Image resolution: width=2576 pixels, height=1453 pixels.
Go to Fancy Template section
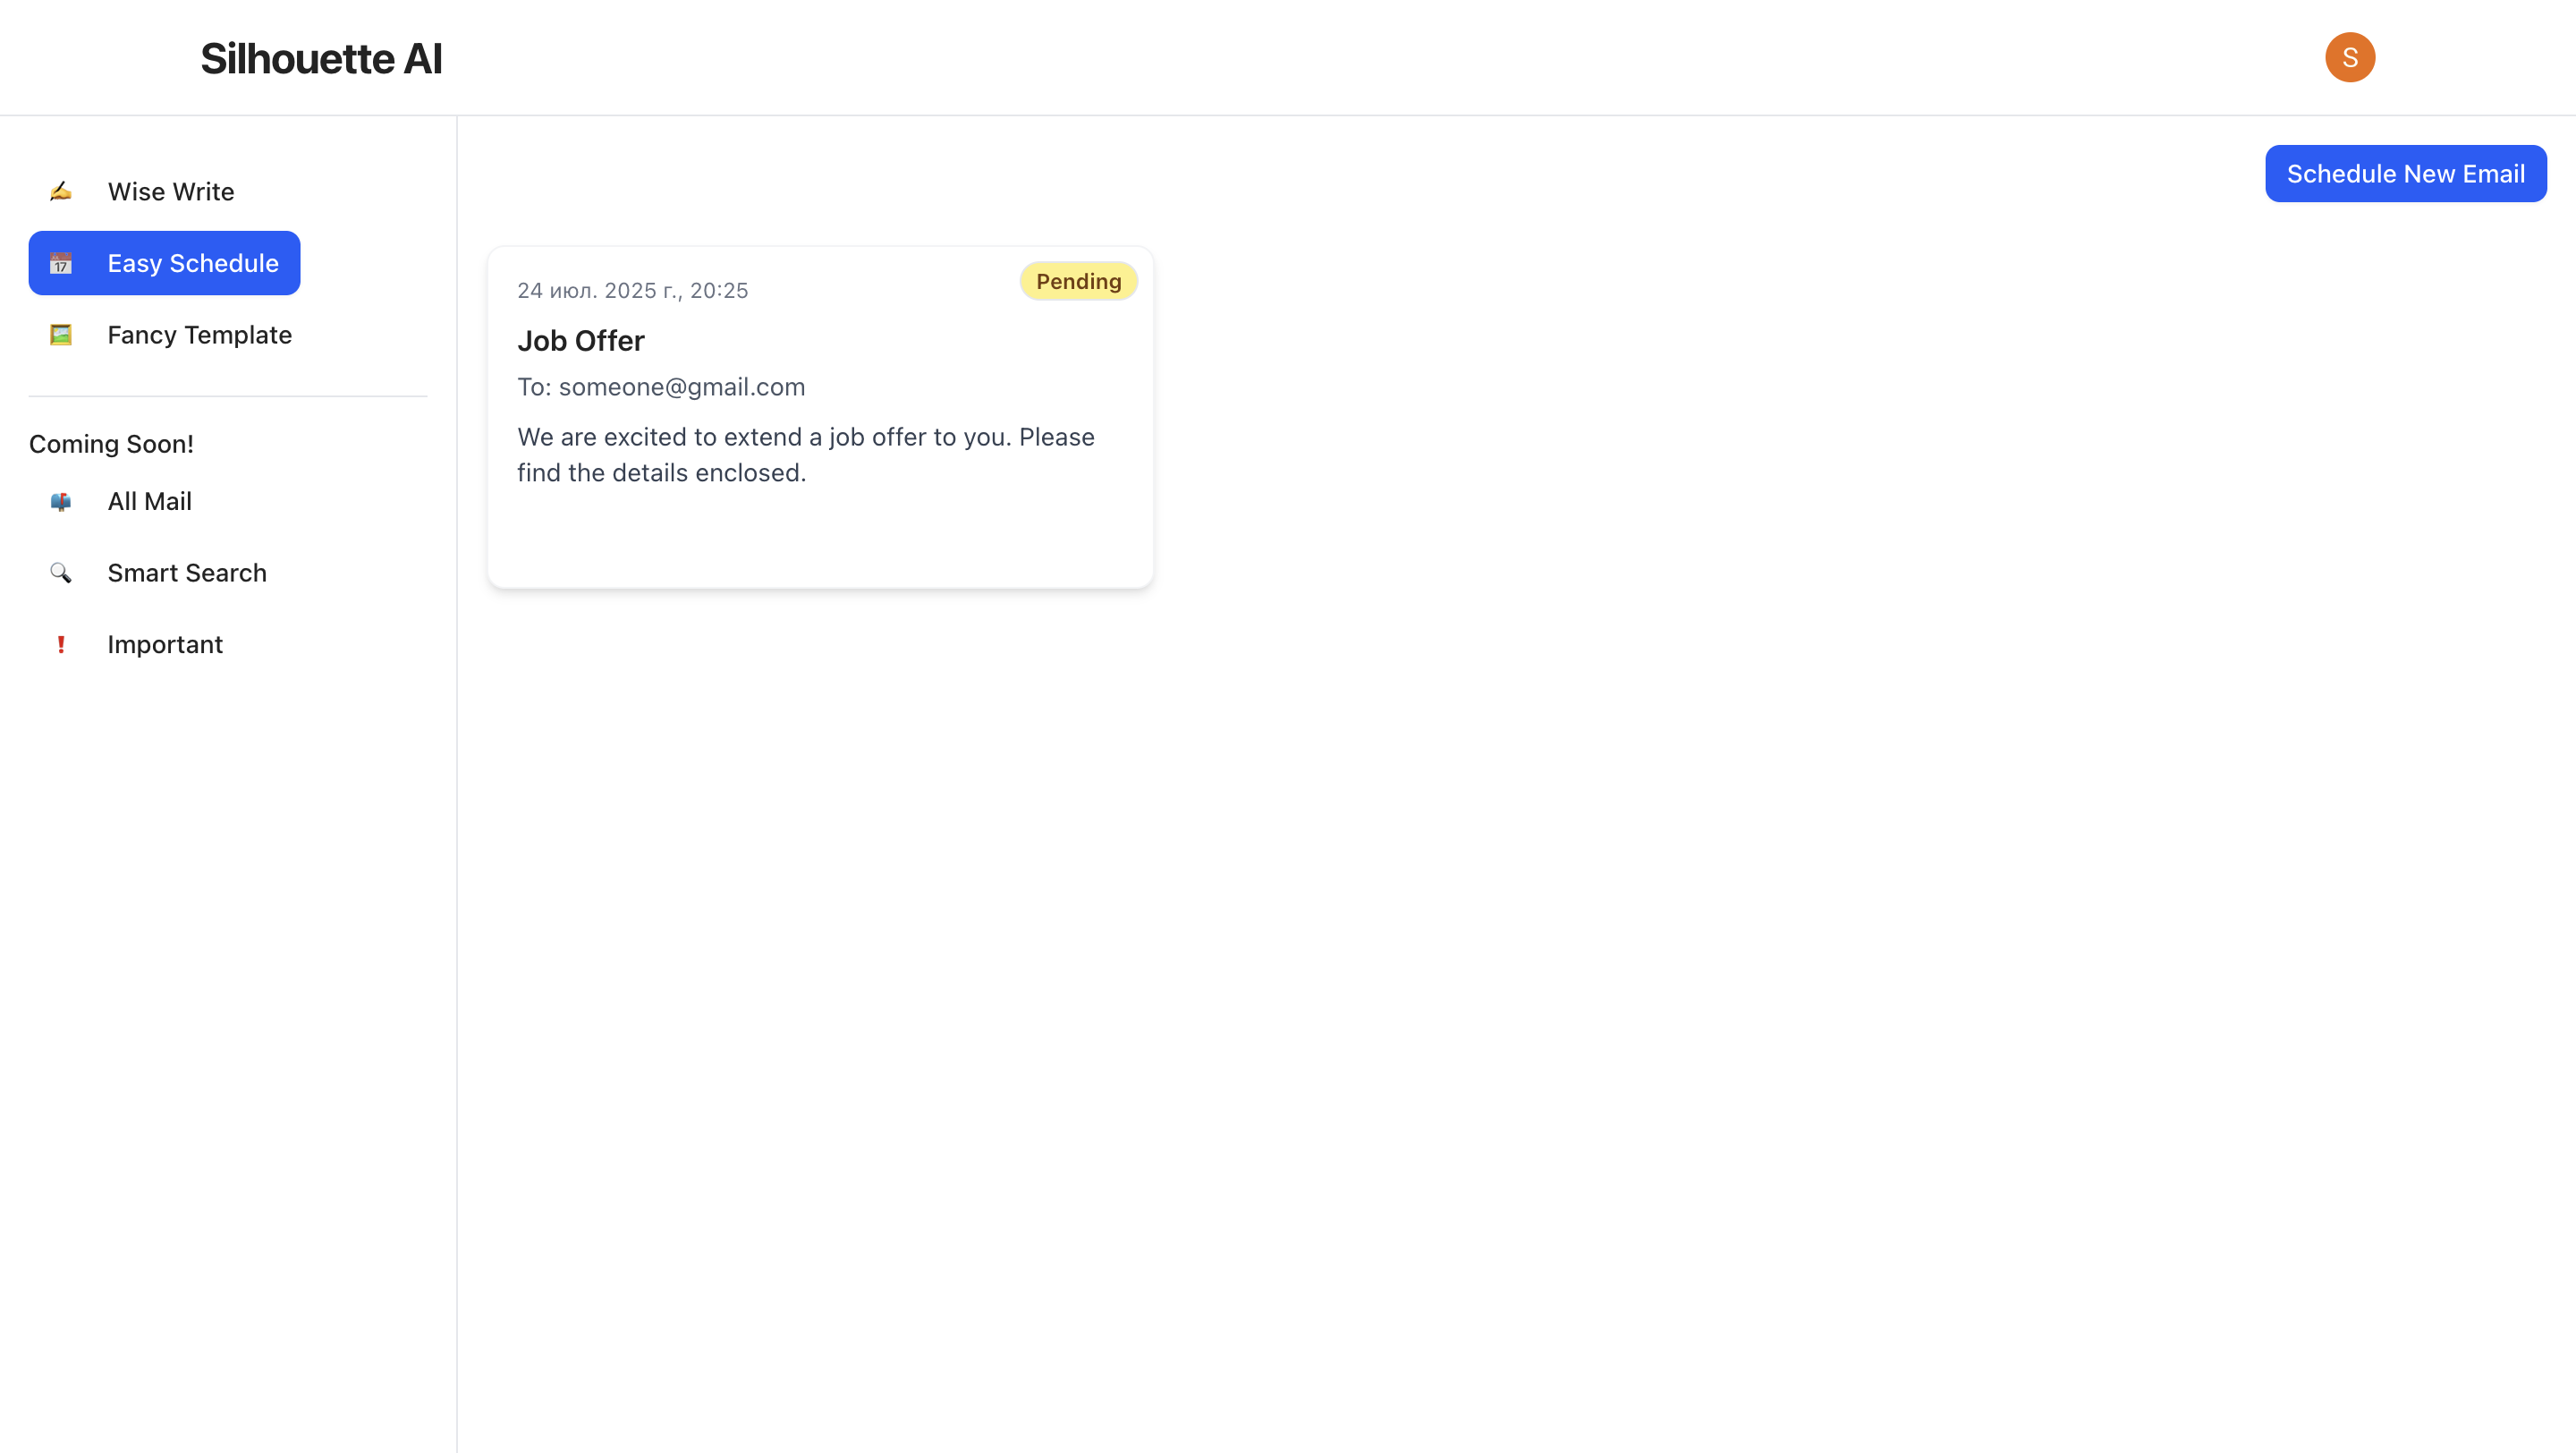coord(200,335)
